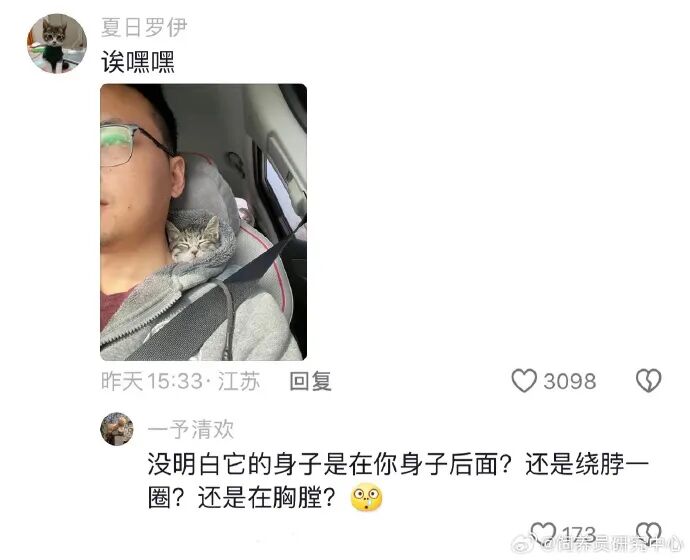Tap the broken heart dislike icon beside 3098
Screen dimensions: 690x560
coord(649,381)
